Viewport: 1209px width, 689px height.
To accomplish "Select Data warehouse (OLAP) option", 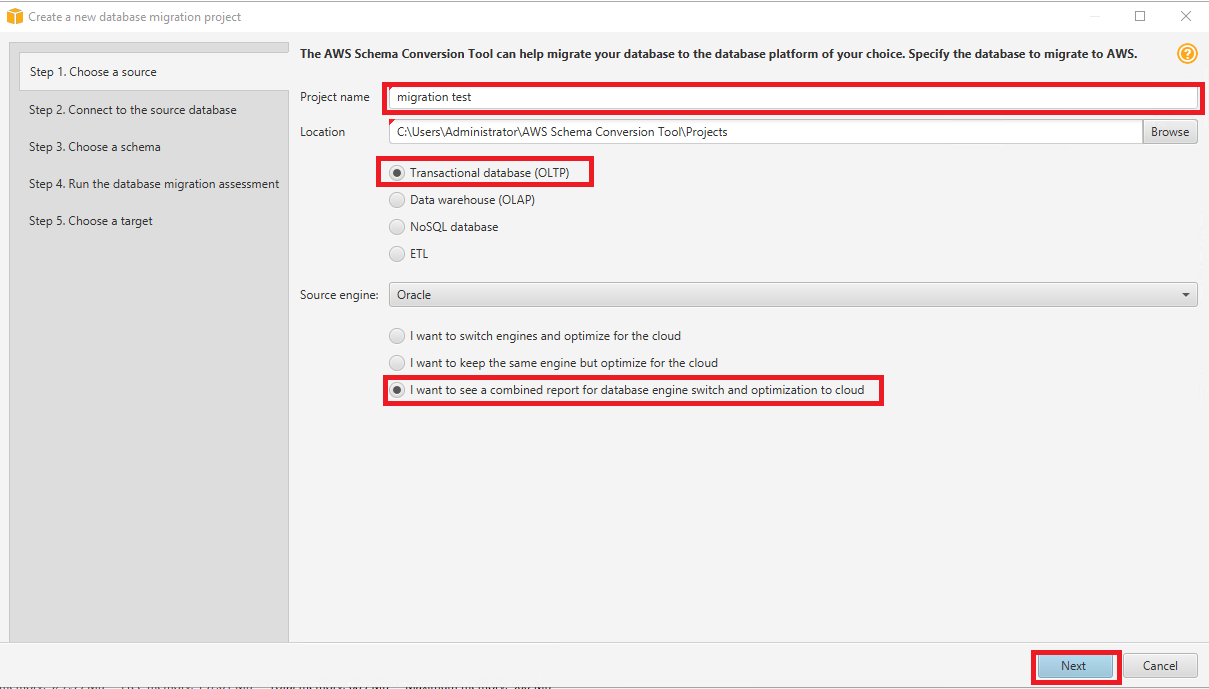I will 397,200.
